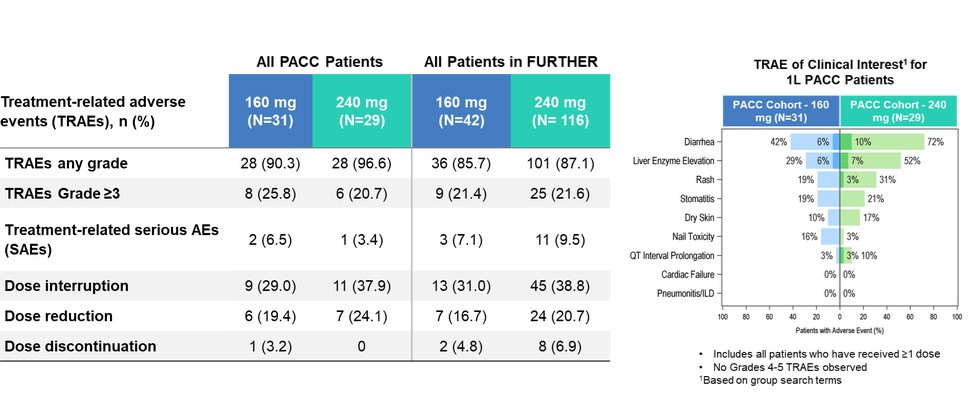Click the 'No Grades 4-5 TRAEs observed' note
The width and height of the screenshot is (971, 403).
click(x=790, y=368)
